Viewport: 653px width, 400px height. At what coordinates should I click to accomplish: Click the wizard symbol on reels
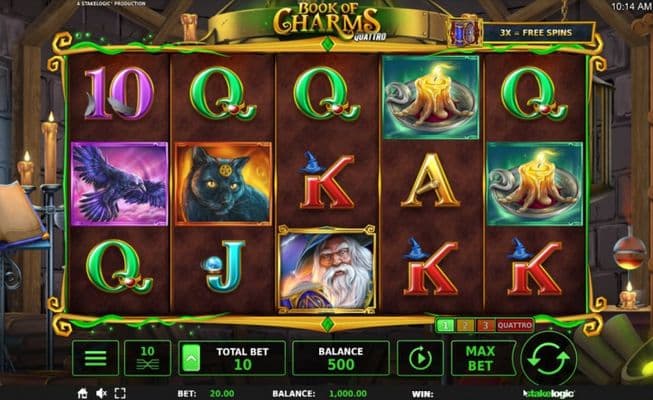327,269
